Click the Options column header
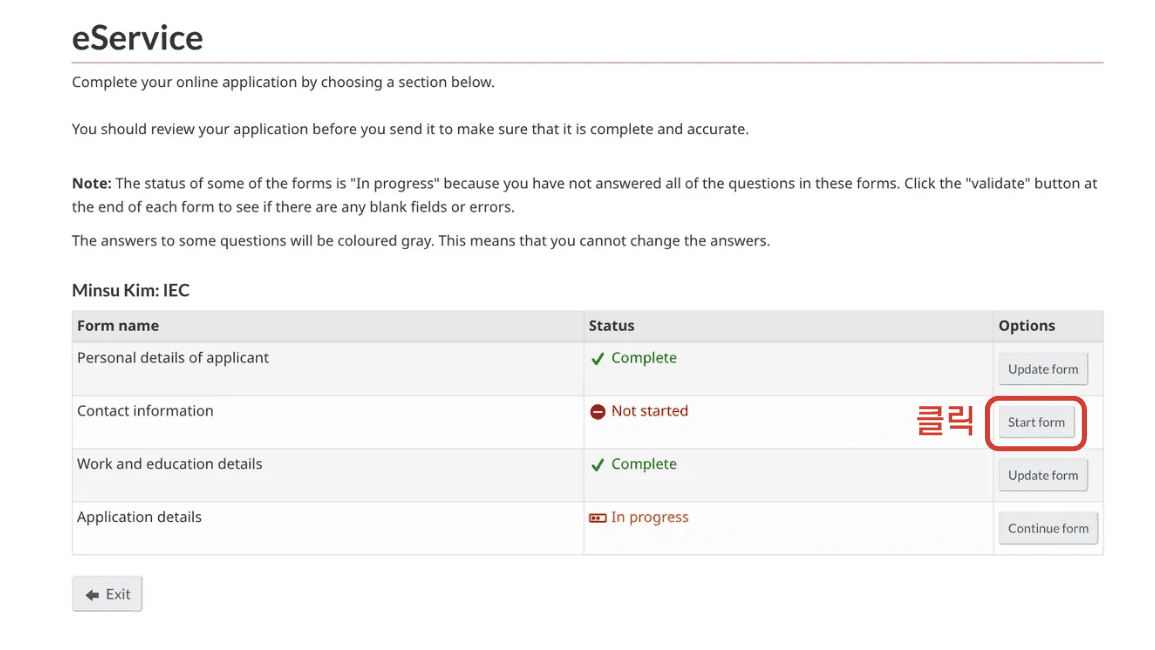The width and height of the screenshot is (1155, 650). (x=1026, y=325)
